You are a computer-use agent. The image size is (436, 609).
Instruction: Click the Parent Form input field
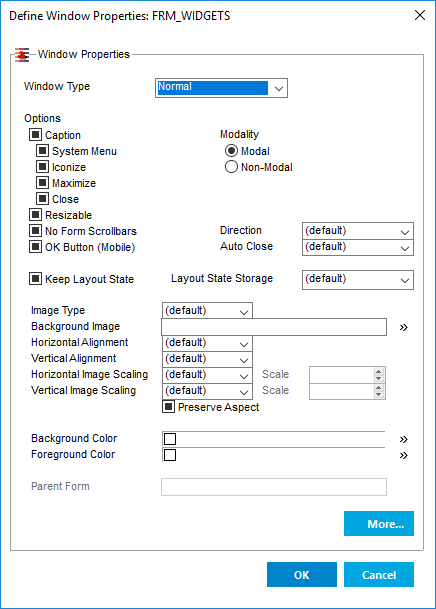tap(274, 487)
